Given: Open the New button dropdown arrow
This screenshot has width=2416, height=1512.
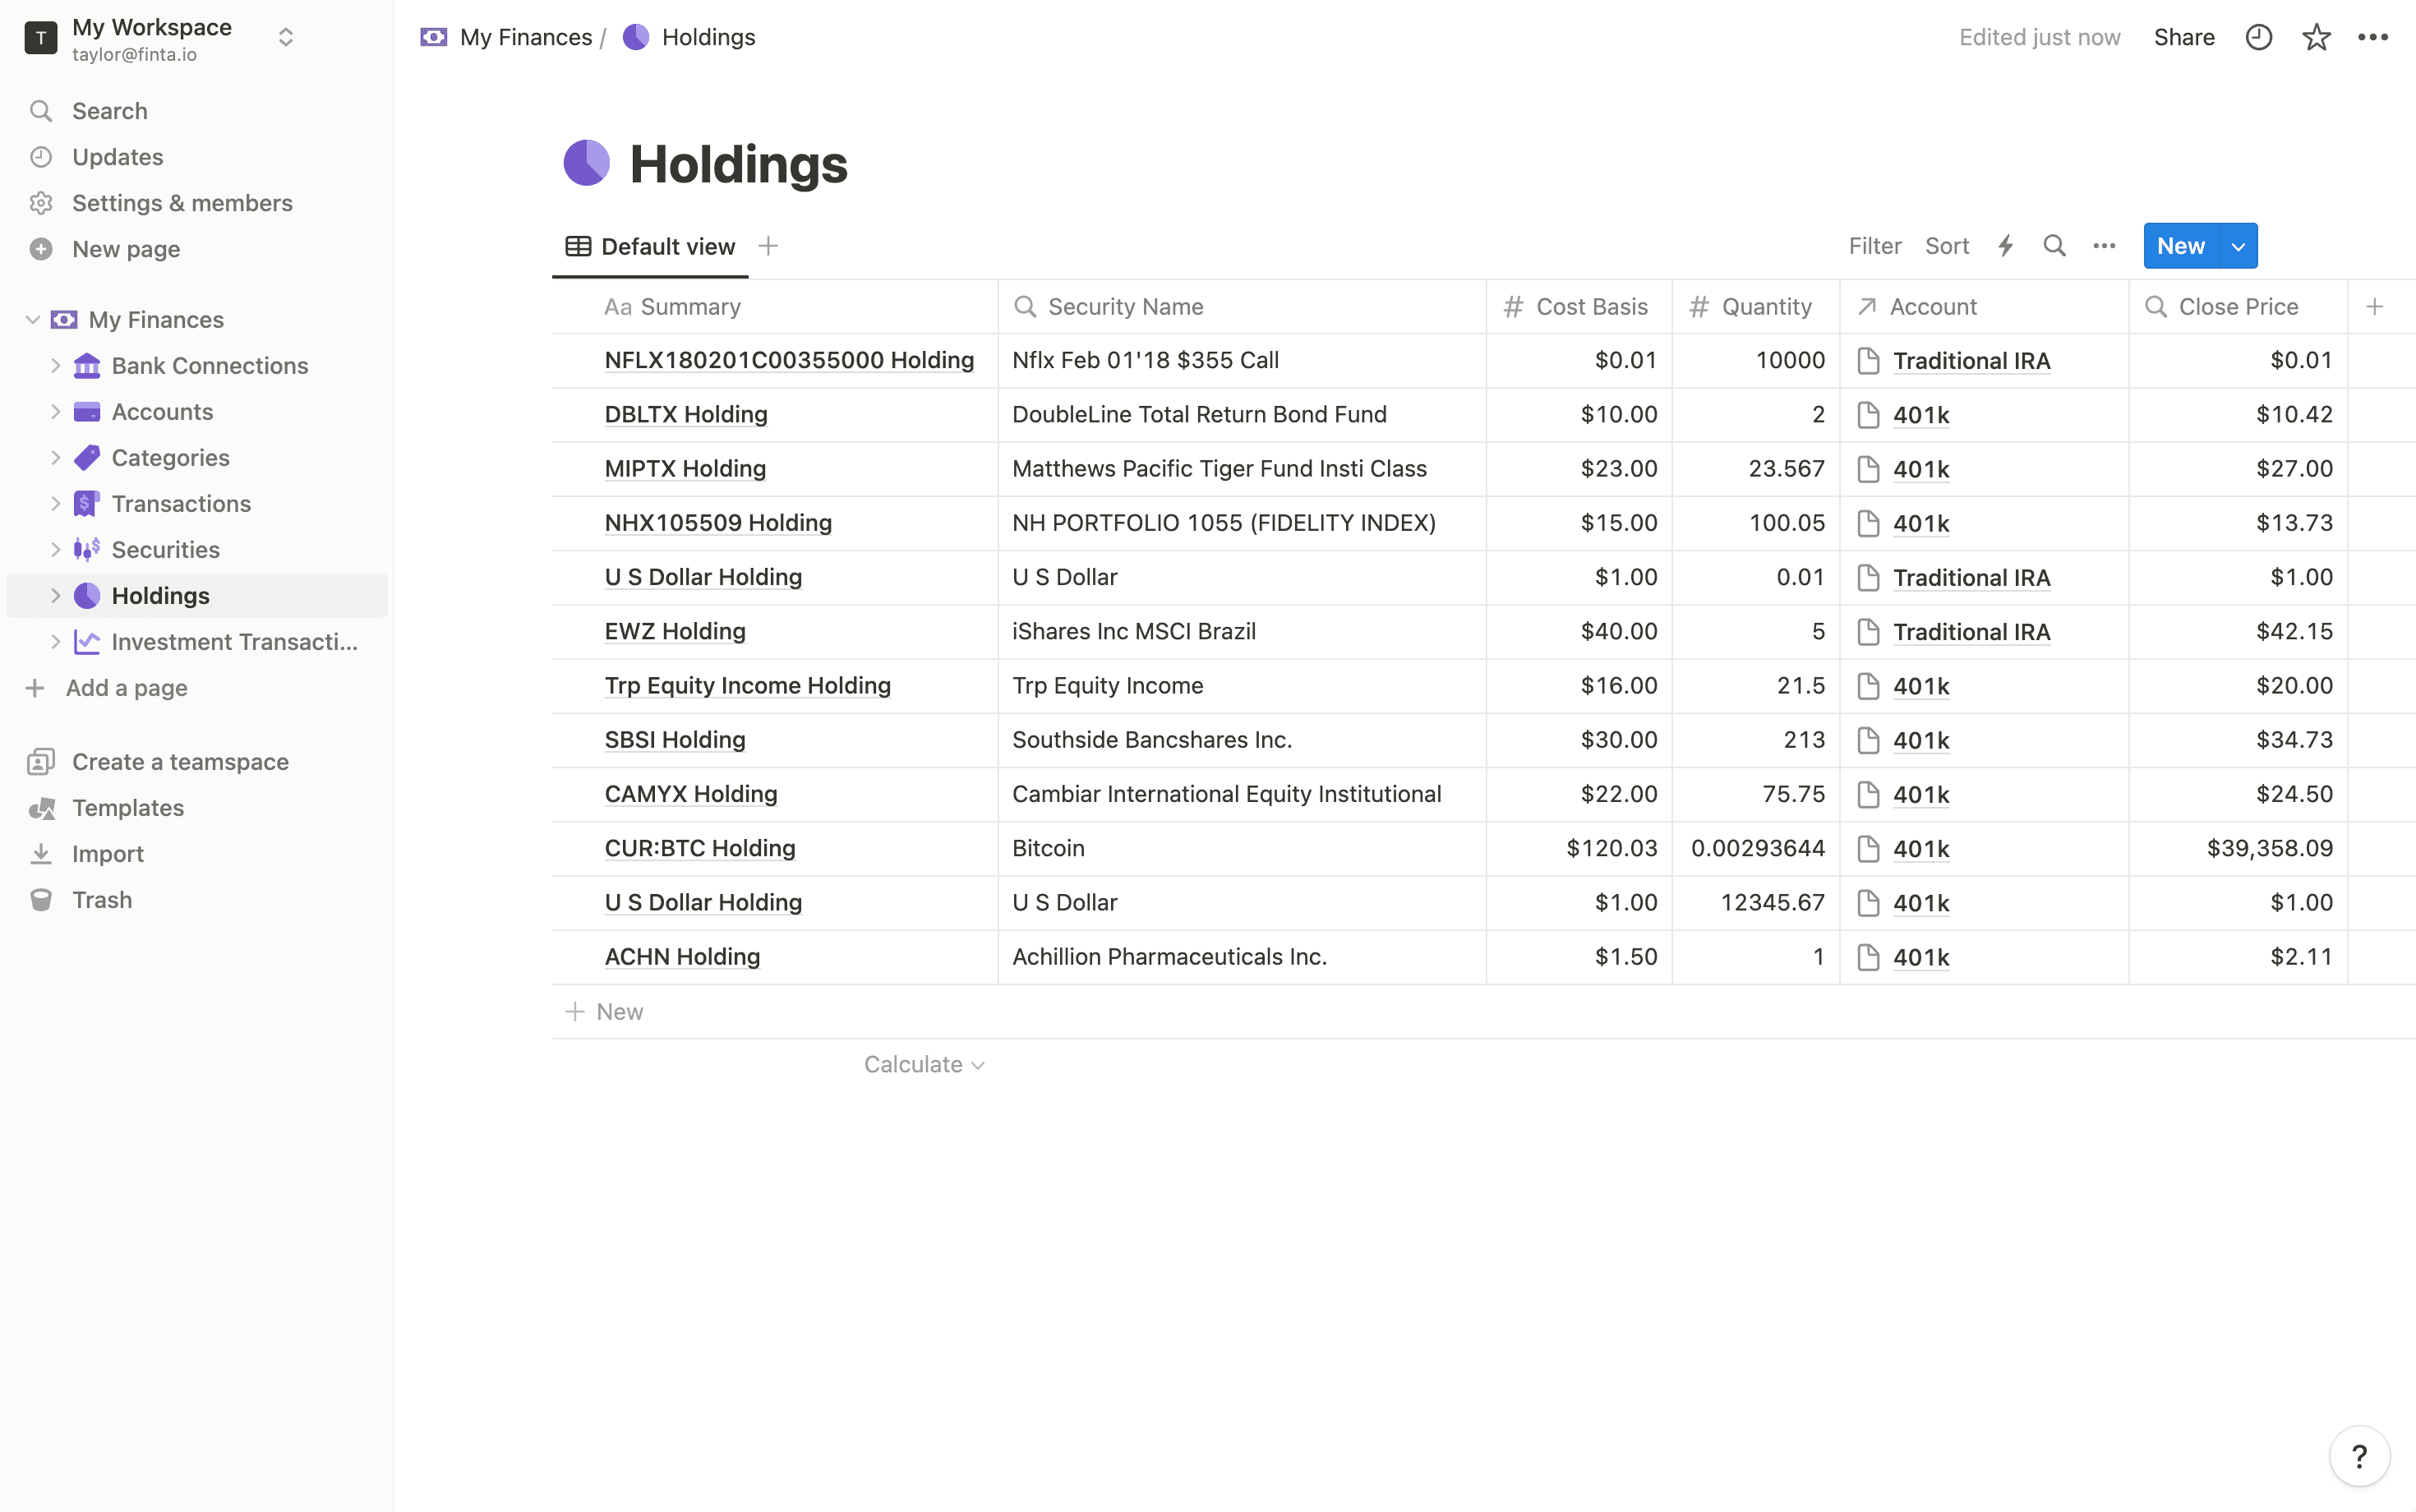Looking at the screenshot, I should click(x=2238, y=245).
